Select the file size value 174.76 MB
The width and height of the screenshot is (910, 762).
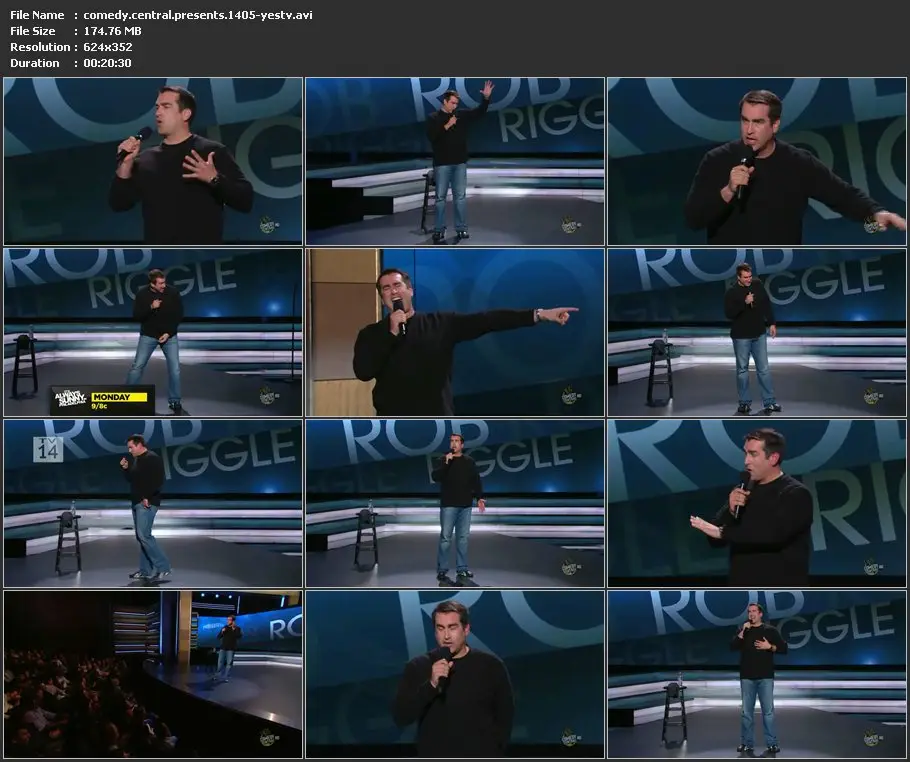click(x=113, y=31)
